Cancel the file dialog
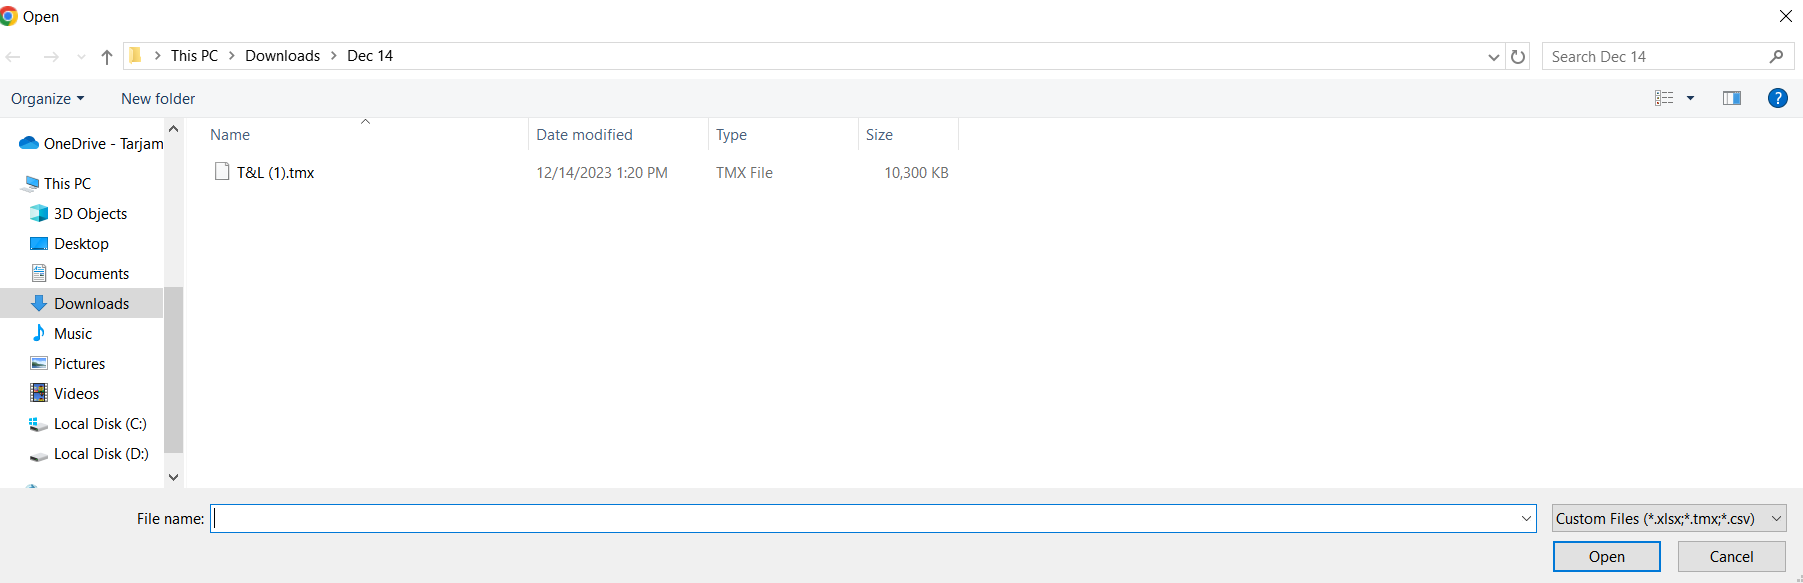The height and width of the screenshot is (583, 1803). point(1731,557)
